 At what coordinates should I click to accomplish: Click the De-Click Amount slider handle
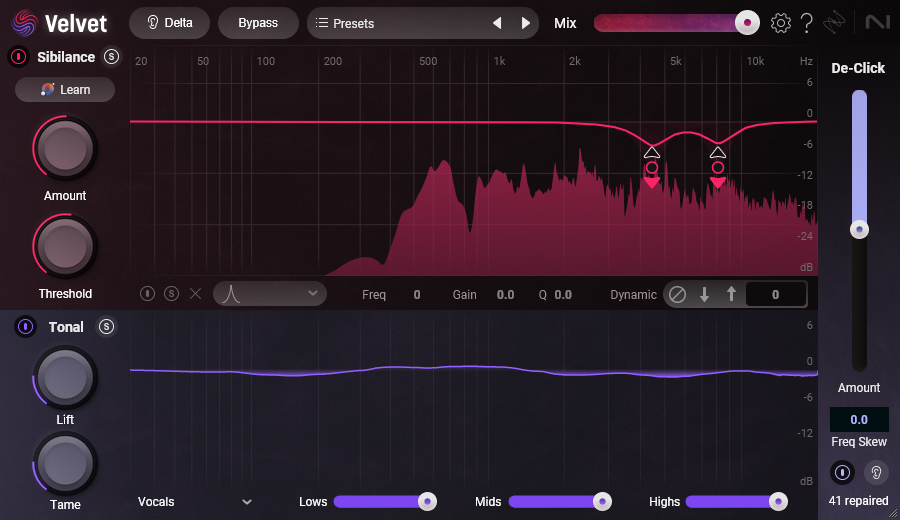[859, 230]
